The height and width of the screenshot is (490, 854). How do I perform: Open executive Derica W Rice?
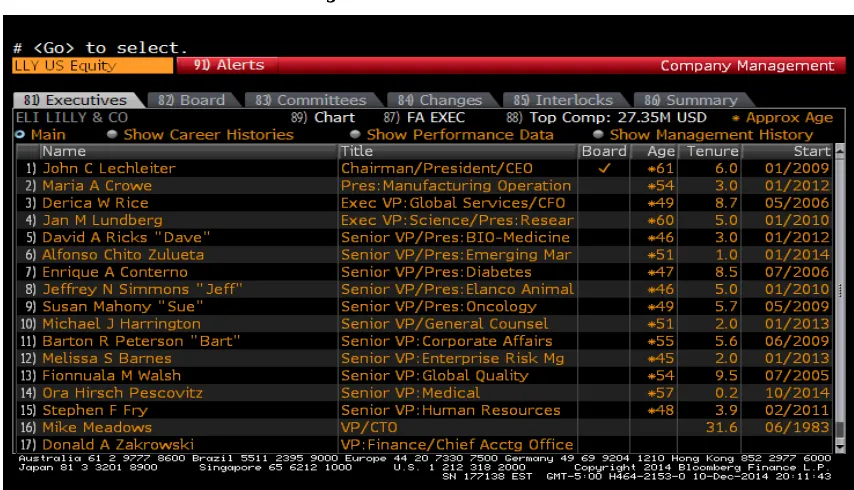[95, 203]
